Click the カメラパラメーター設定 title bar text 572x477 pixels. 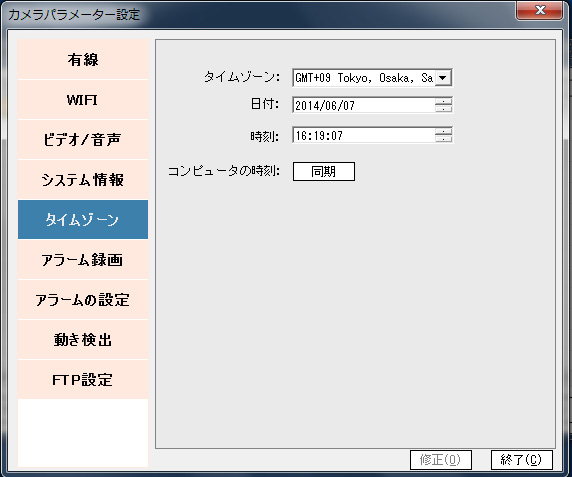click(x=74, y=15)
